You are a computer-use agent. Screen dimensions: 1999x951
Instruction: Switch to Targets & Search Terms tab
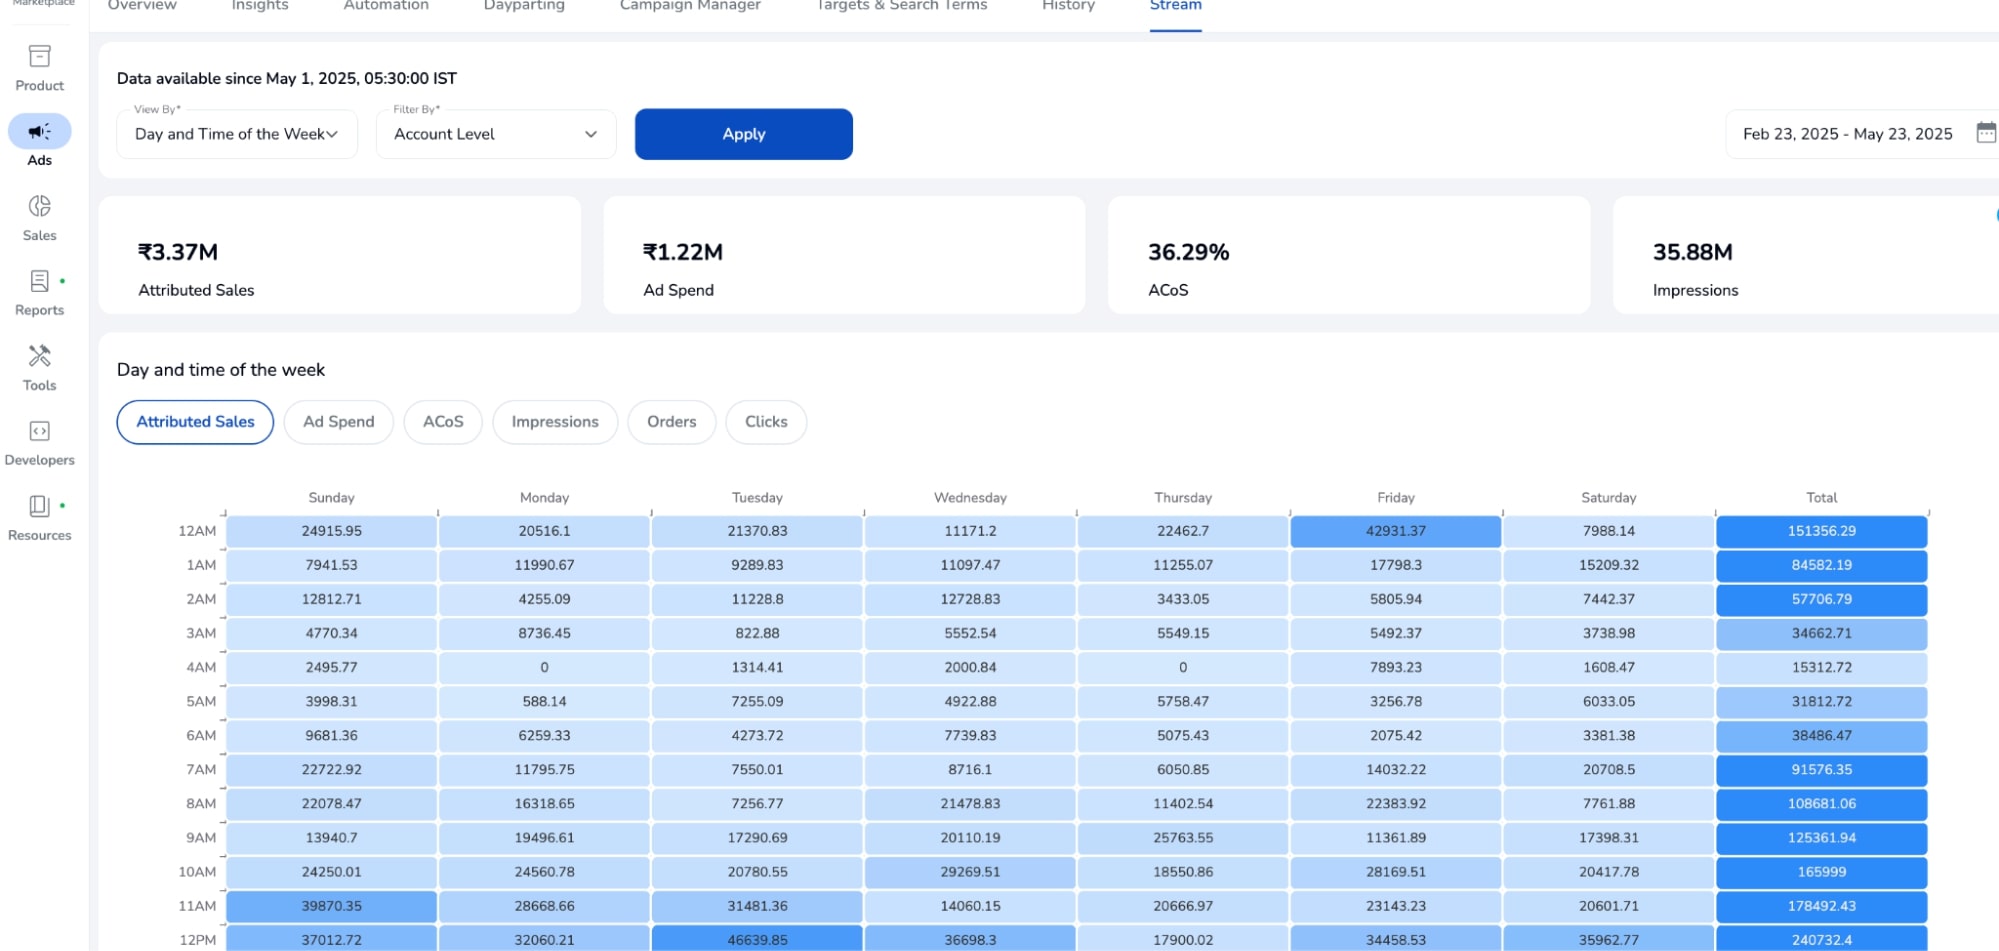click(902, 6)
